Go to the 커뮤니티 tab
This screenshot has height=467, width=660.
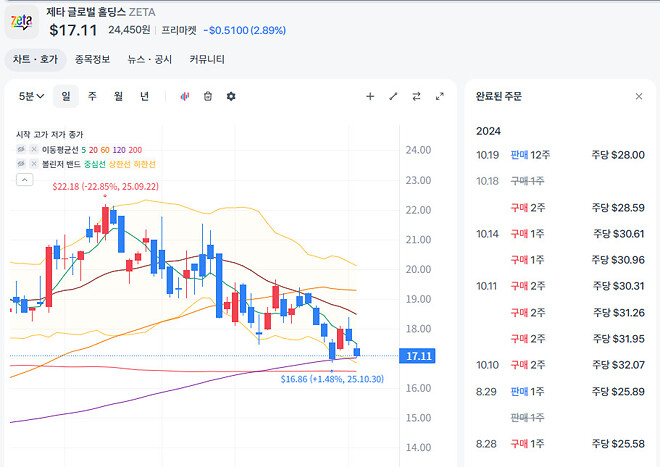pyautogui.click(x=207, y=59)
